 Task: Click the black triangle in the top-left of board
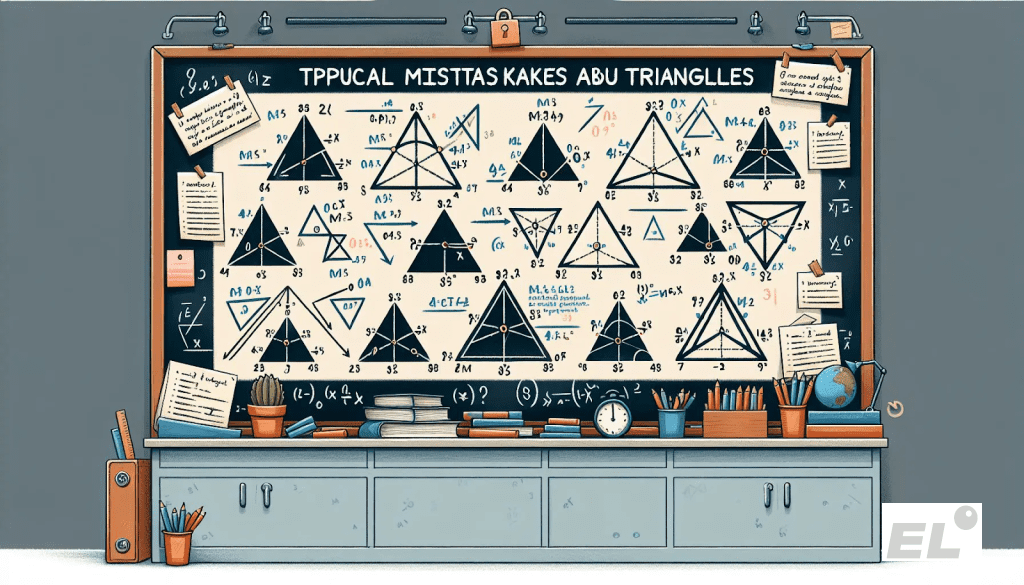point(305,152)
